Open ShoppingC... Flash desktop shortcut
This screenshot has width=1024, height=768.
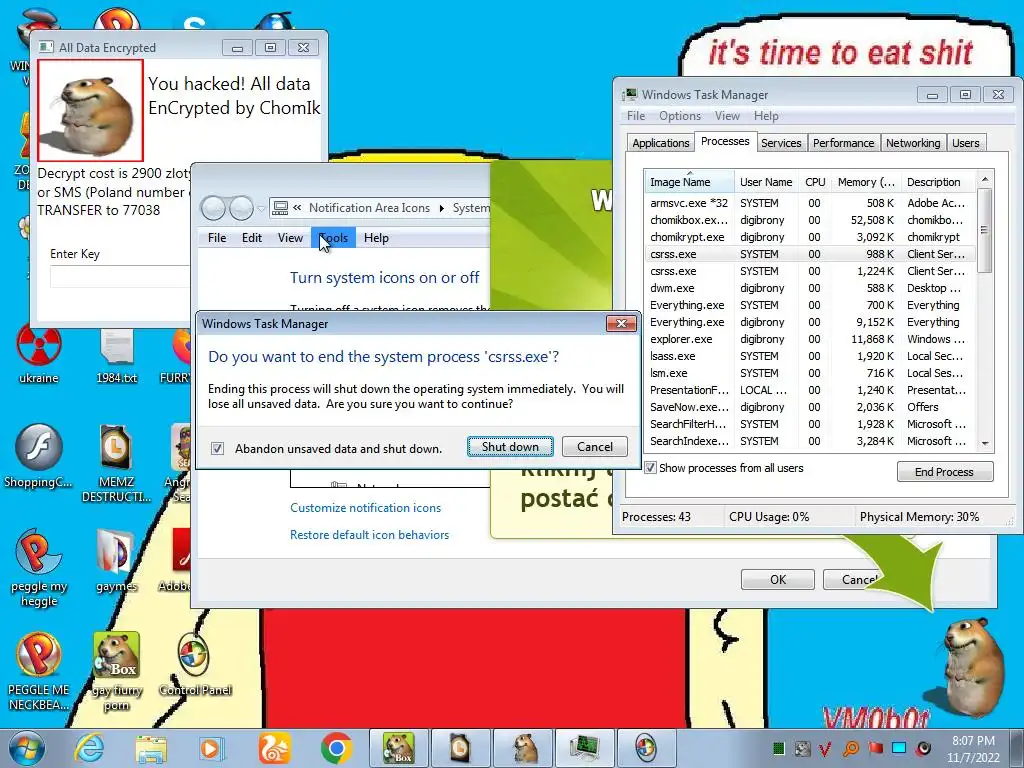(39, 456)
